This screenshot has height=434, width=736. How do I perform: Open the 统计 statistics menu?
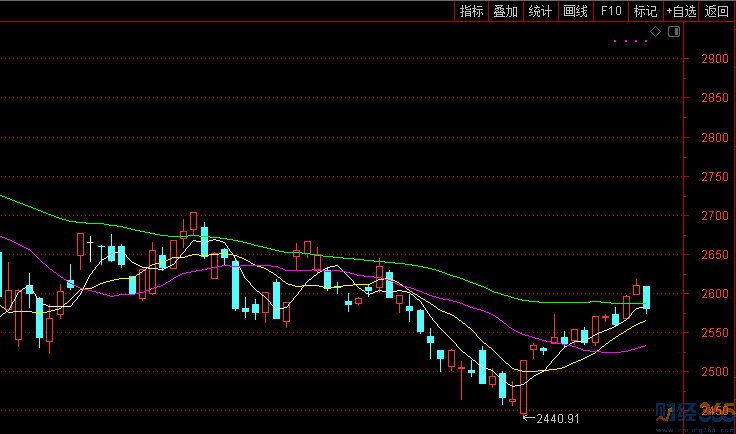pos(540,11)
